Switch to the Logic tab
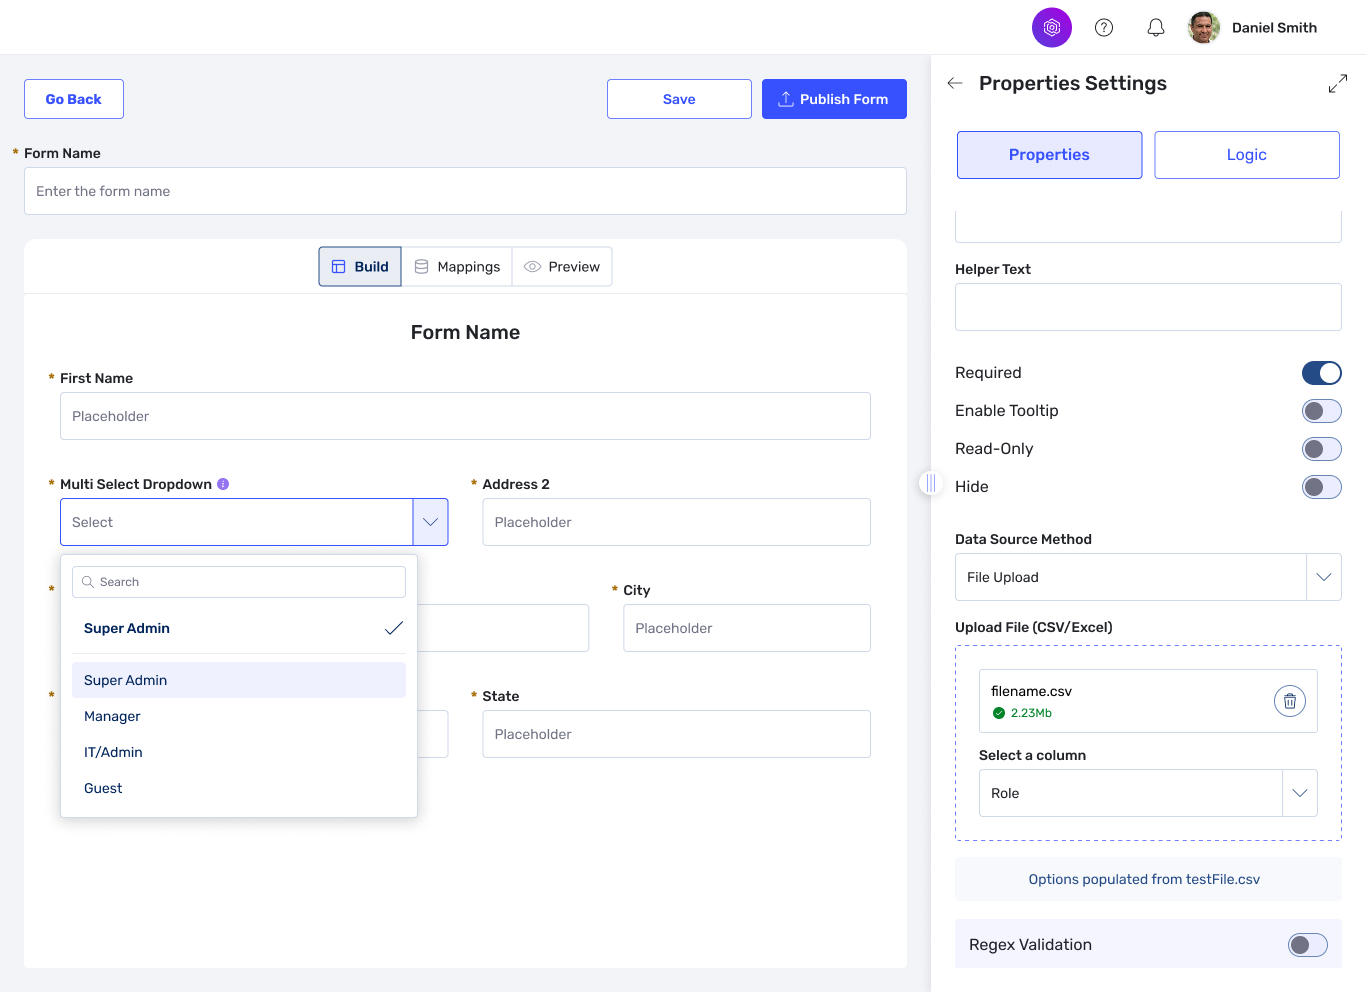1366x992 pixels. (1246, 155)
